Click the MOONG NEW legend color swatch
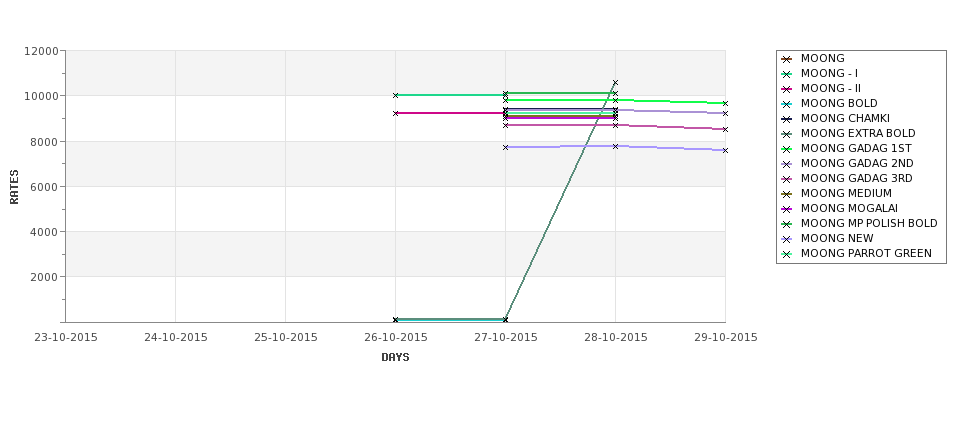Screen dimensions: 975x429 click(787, 239)
